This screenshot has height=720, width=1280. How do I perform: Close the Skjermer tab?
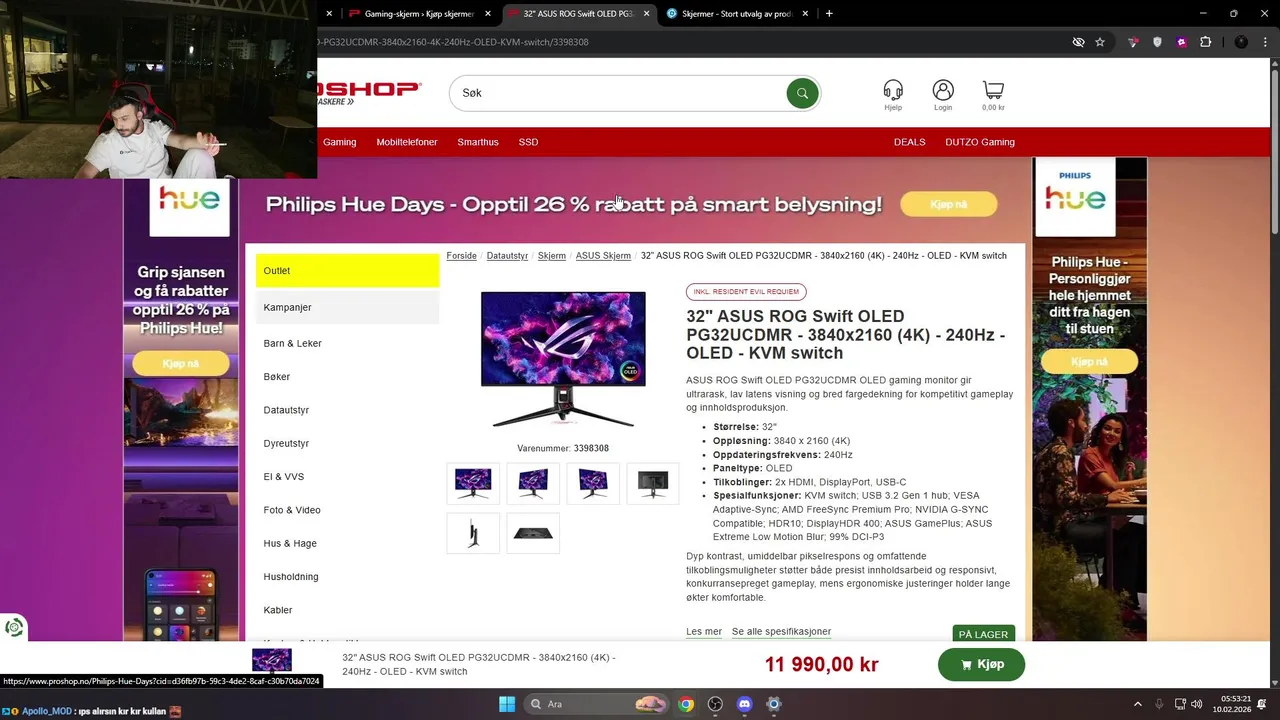[x=805, y=14]
